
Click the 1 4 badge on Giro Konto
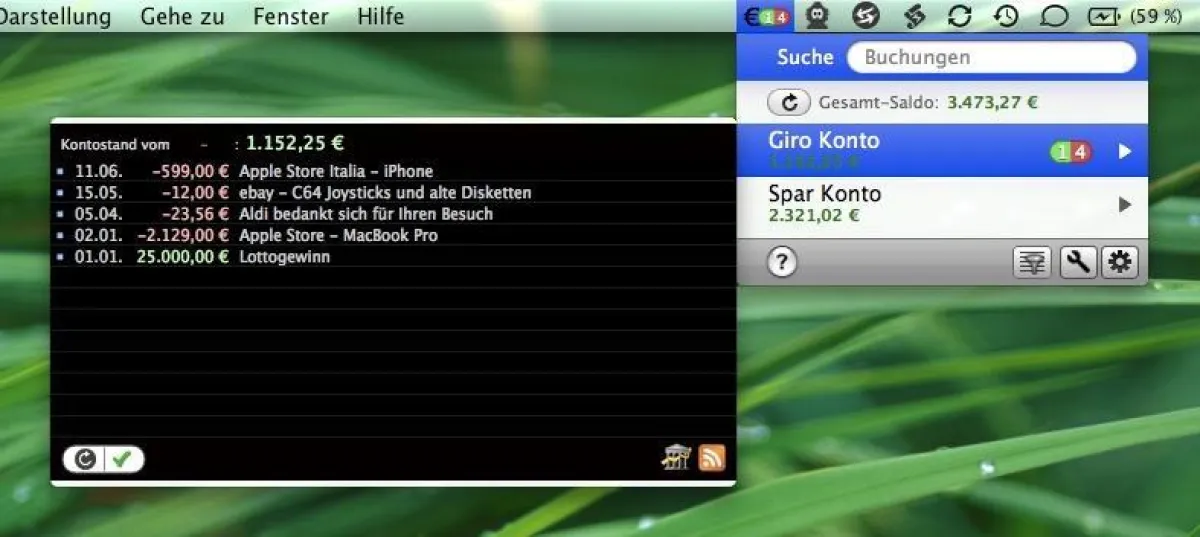pyautogui.click(x=1071, y=151)
